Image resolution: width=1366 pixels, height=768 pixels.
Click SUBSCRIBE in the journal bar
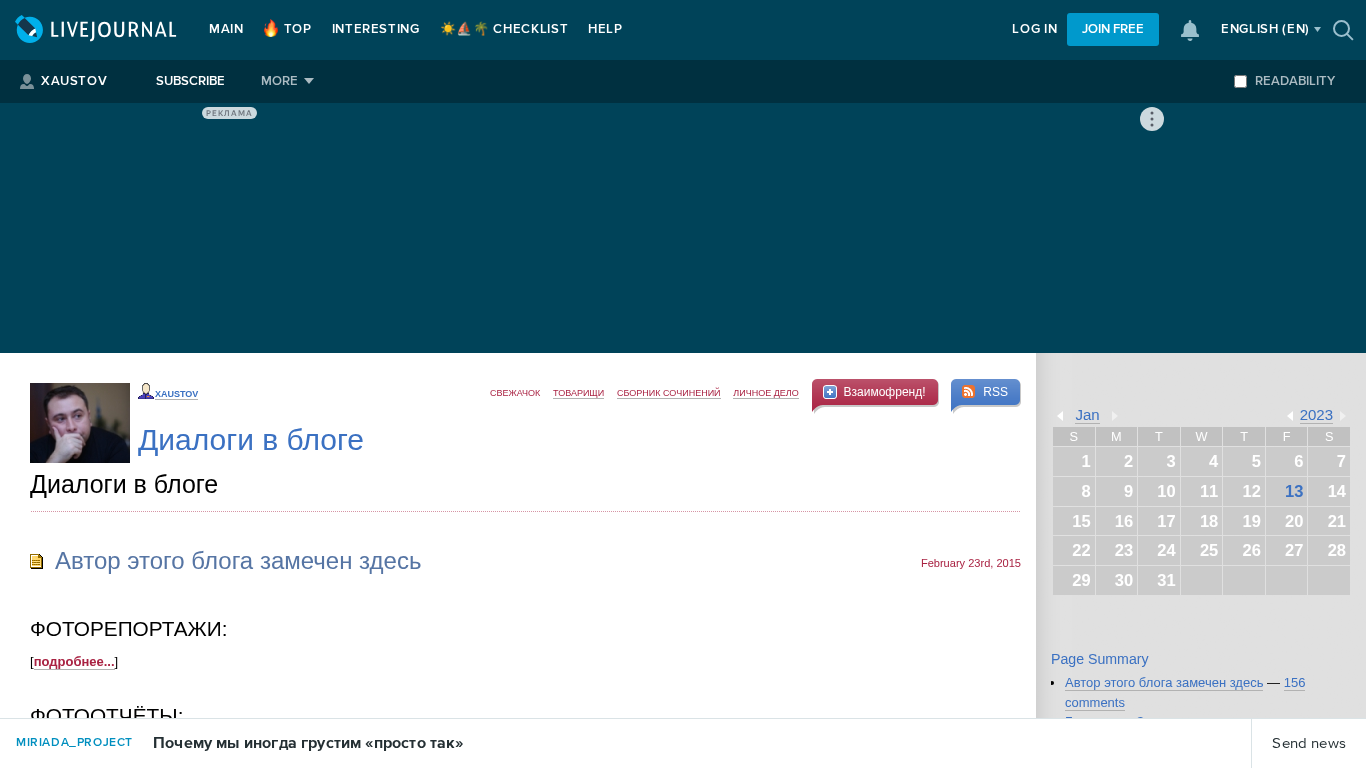[x=190, y=81]
